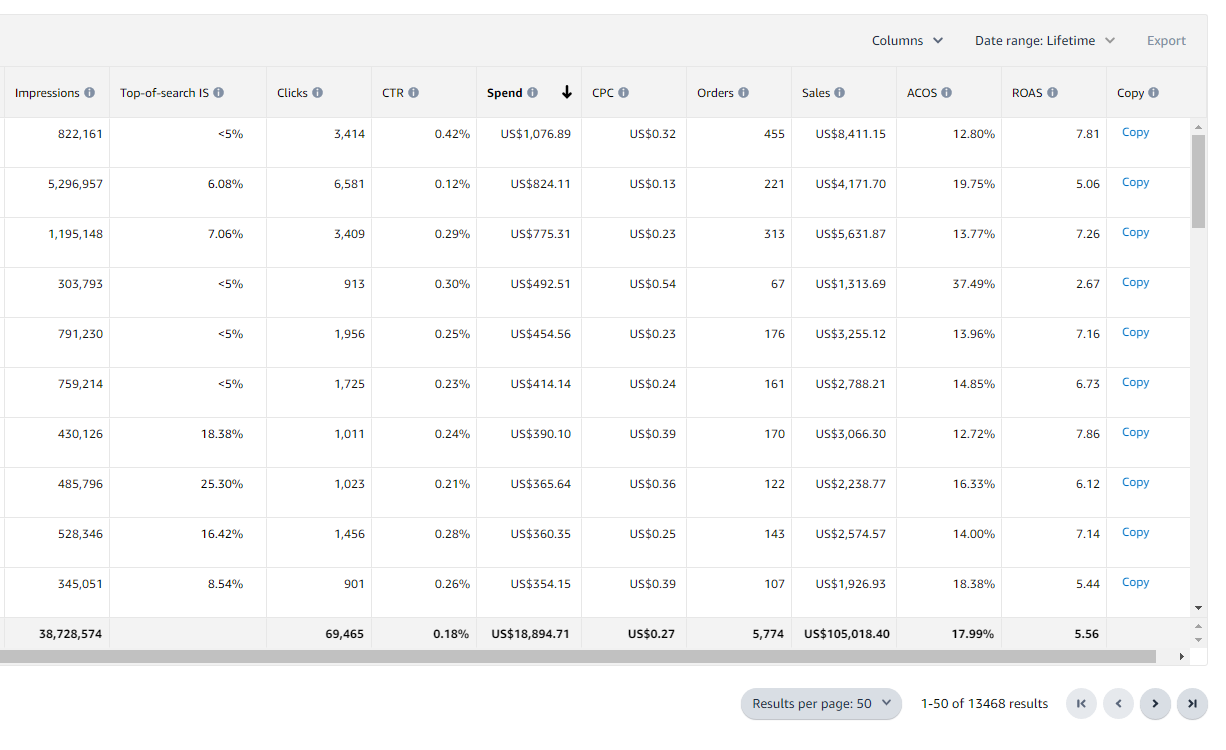Jump to the last results page

(1192, 704)
